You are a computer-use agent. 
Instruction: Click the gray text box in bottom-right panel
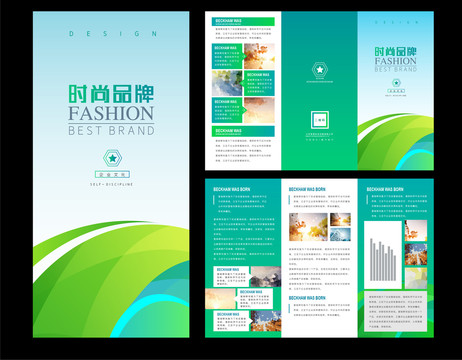point(395,311)
